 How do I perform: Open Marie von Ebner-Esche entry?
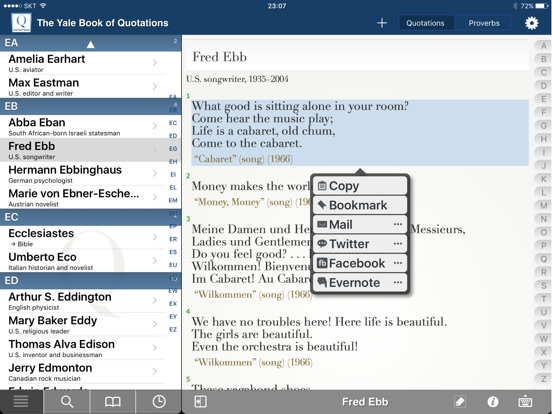[83, 197]
